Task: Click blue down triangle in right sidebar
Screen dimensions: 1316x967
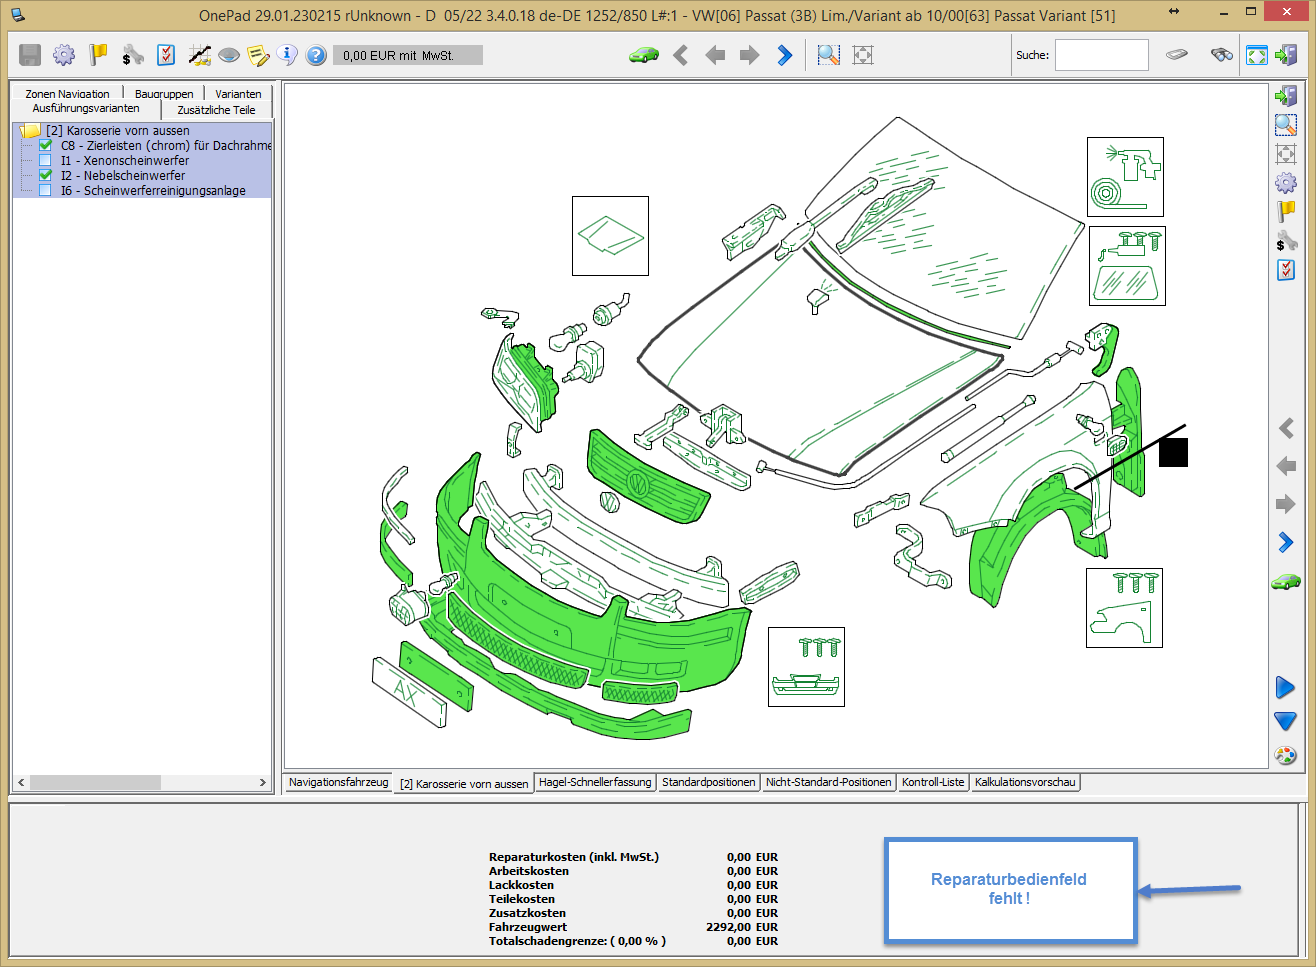Action: [x=1286, y=721]
